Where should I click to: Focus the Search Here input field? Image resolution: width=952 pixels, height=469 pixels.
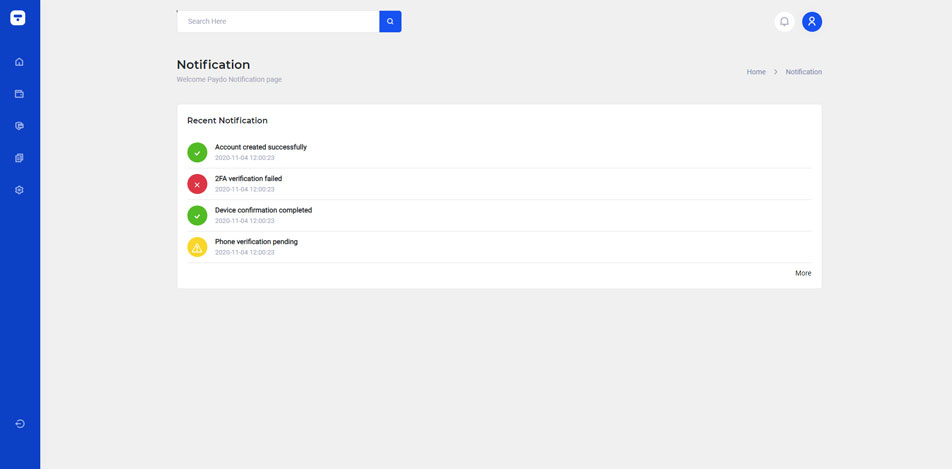tap(278, 21)
